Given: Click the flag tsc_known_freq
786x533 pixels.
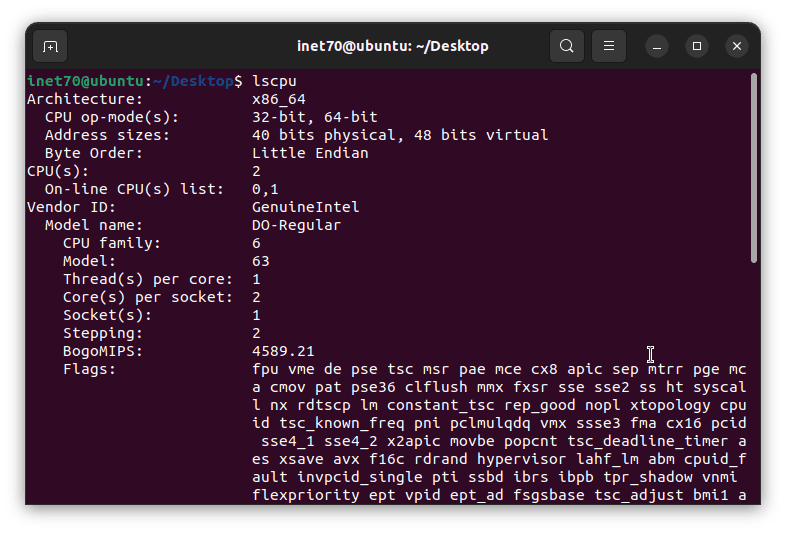Looking at the screenshot, I should (x=342, y=424).
